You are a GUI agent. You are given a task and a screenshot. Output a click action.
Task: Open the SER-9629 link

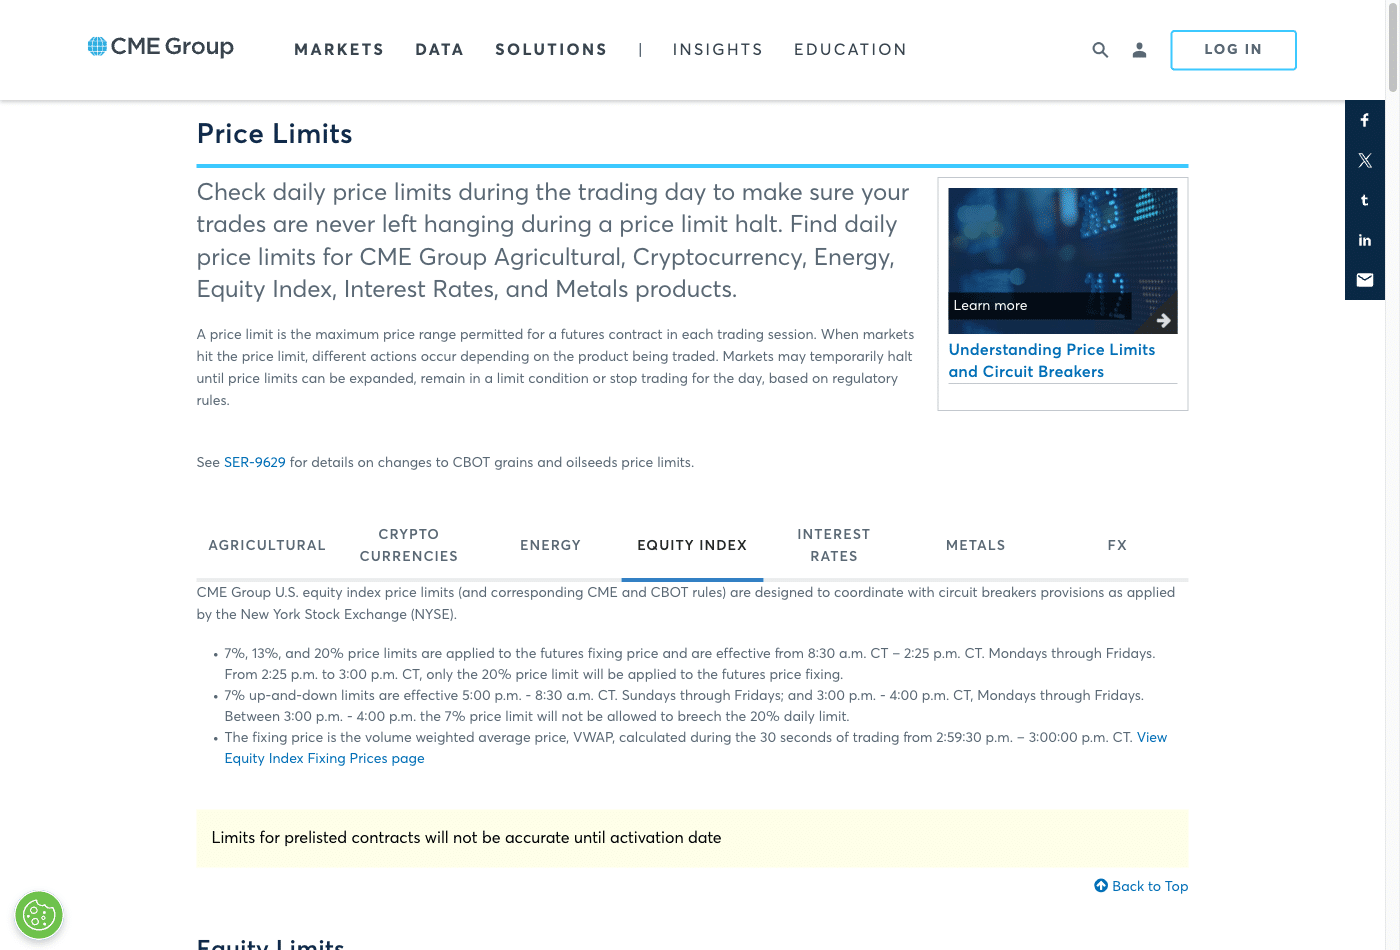(x=255, y=463)
